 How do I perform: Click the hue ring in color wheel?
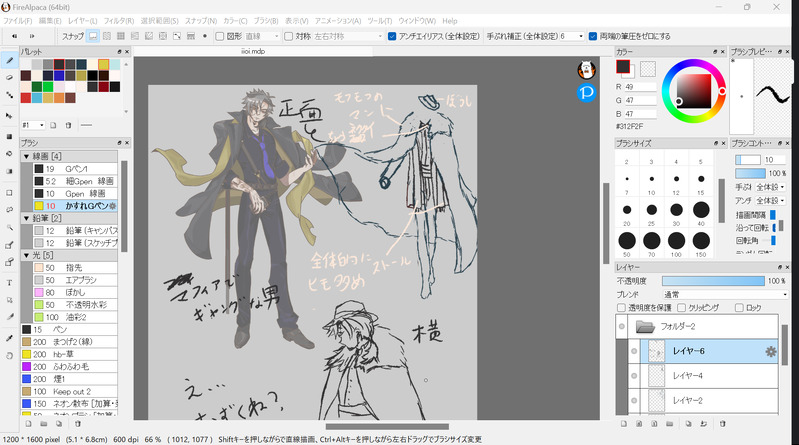[x=722, y=91]
